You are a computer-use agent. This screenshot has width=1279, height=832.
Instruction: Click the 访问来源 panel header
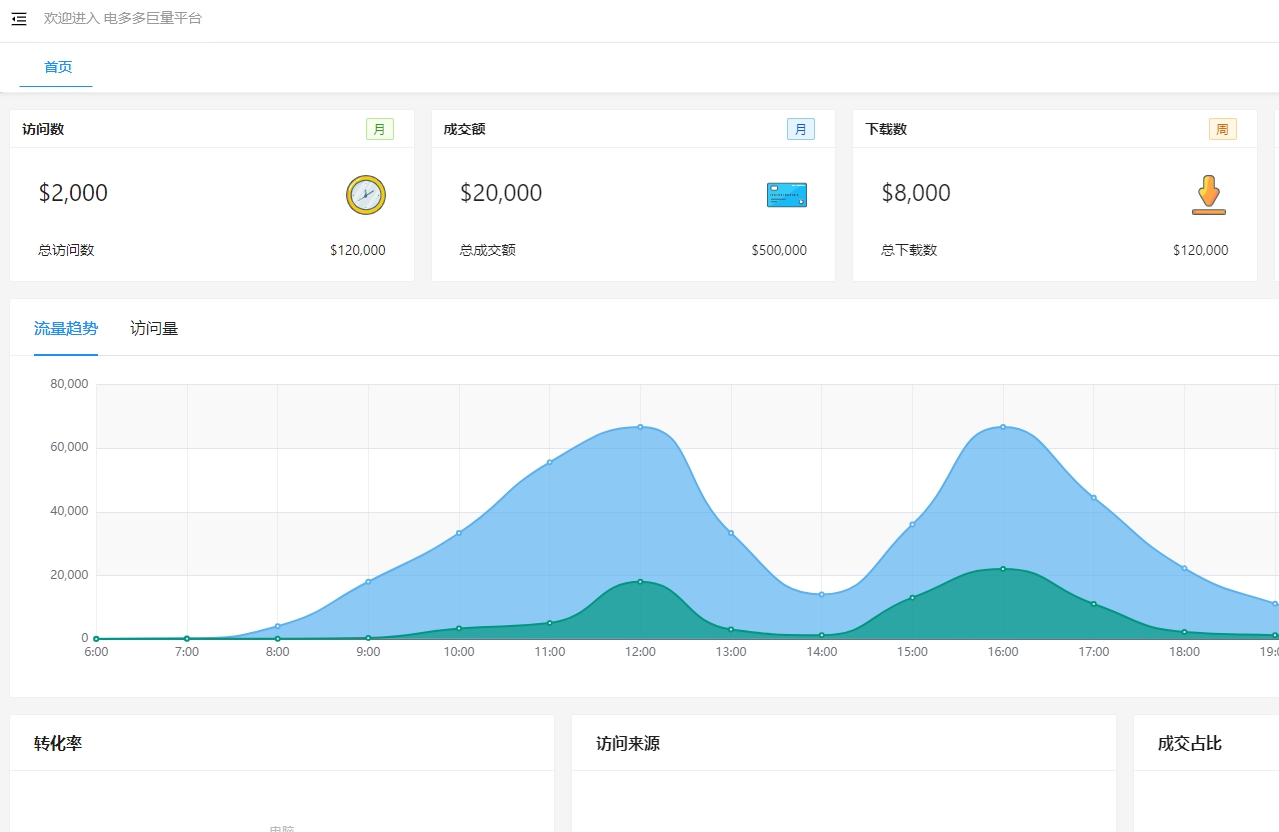(628, 743)
